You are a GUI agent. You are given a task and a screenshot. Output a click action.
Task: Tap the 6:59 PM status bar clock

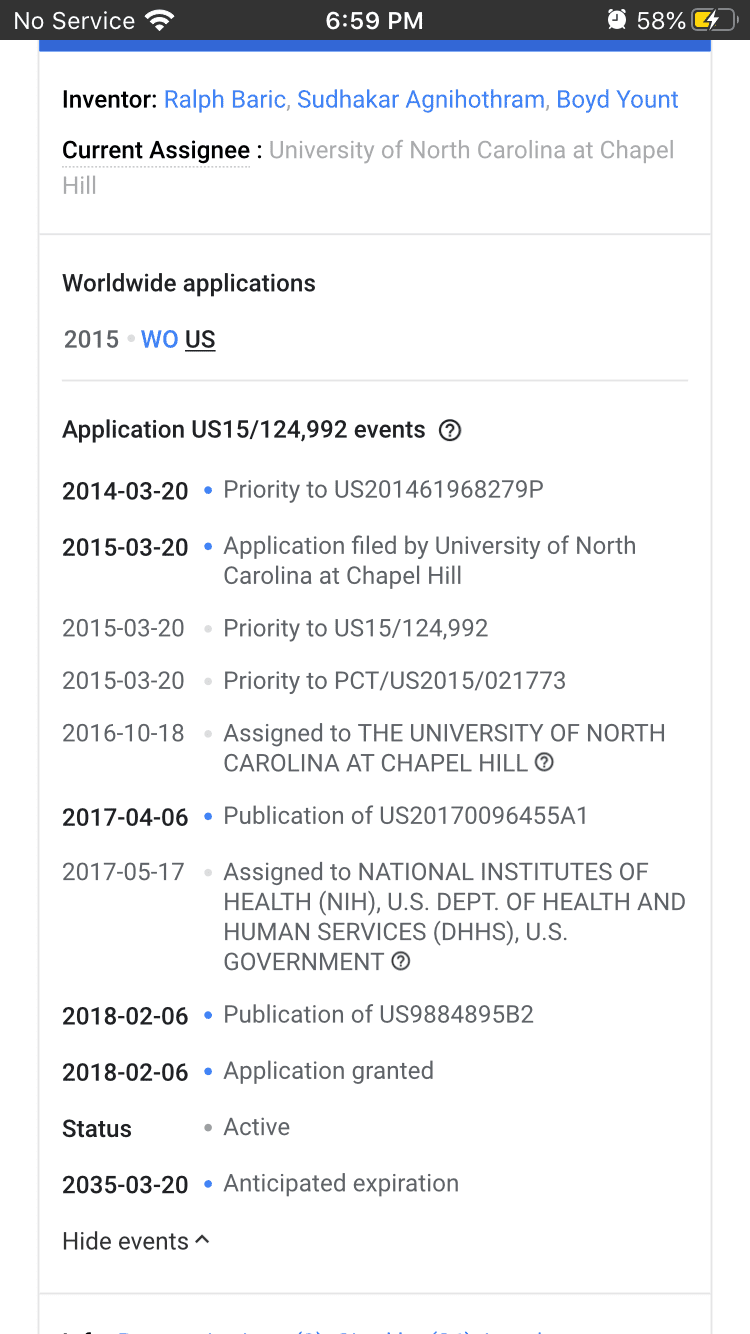pos(374,20)
